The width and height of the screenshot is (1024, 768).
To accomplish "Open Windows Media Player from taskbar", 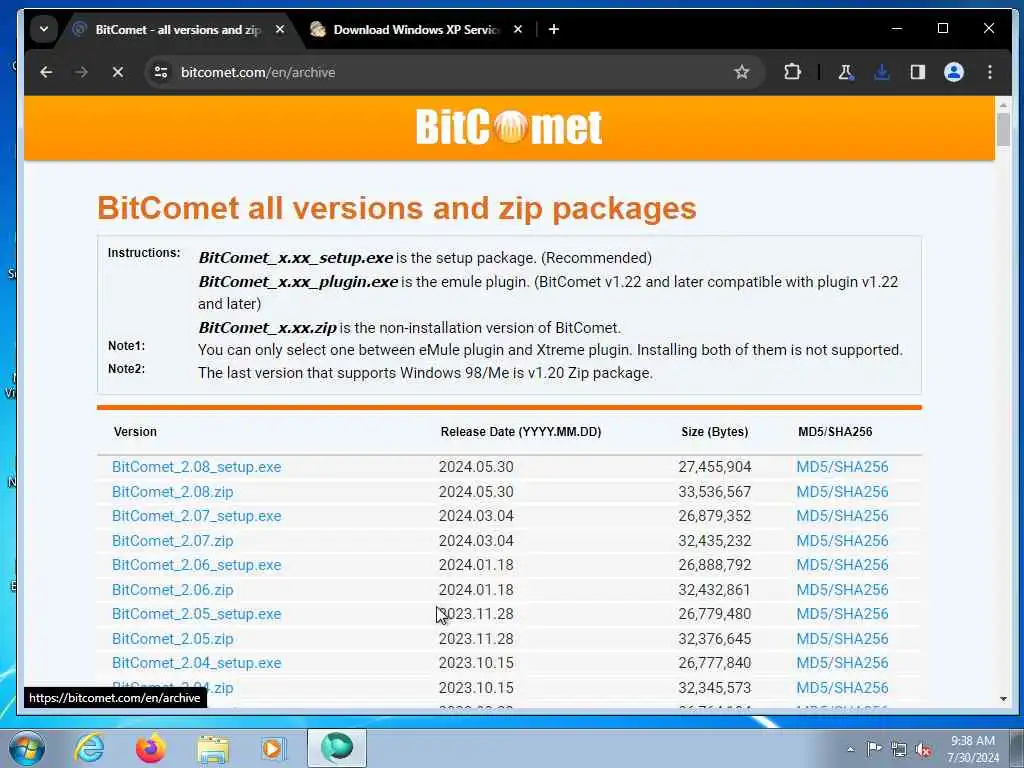I will coord(274,748).
